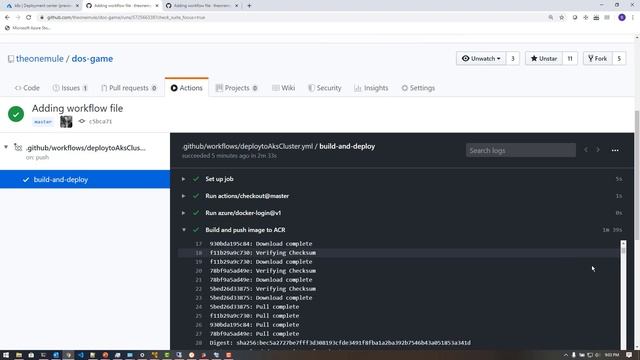
Task: Open the notification center icon
Action: pos(629,355)
